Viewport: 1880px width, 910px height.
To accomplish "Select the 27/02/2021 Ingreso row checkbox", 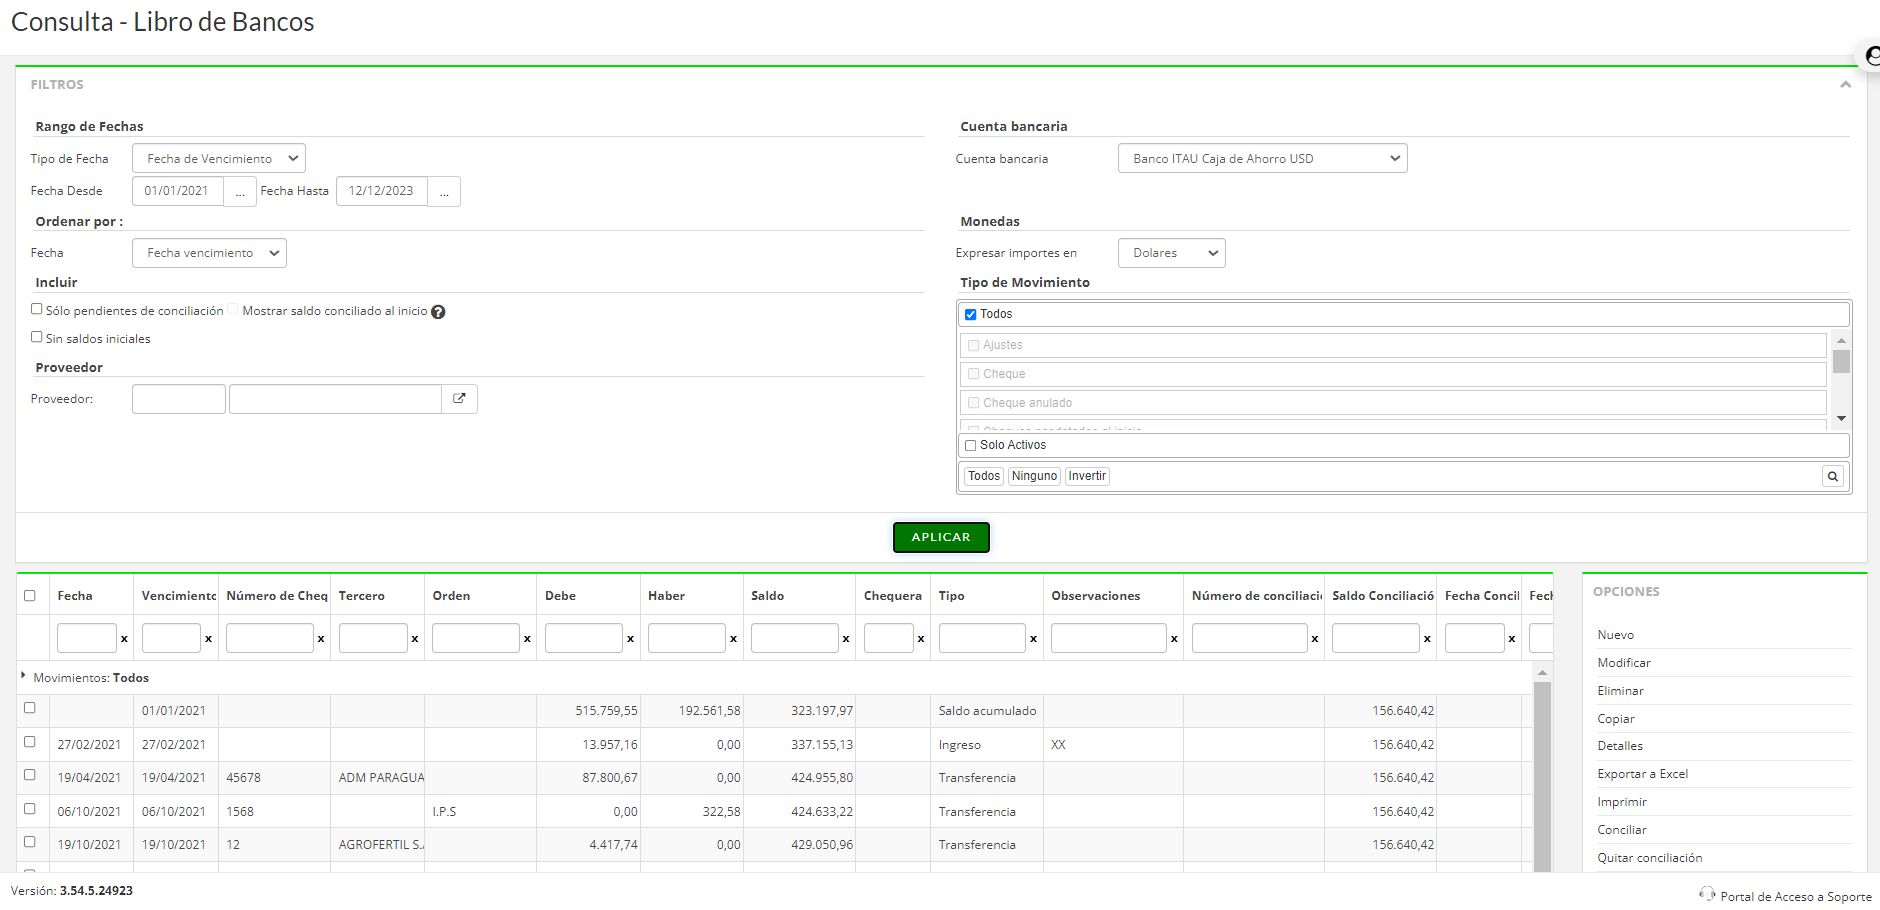I will [30, 742].
